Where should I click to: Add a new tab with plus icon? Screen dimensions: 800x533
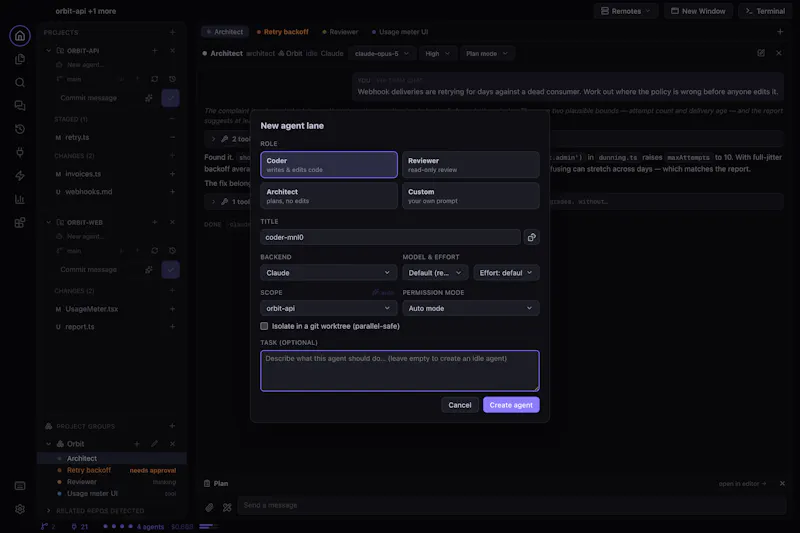tap(780, 32)
